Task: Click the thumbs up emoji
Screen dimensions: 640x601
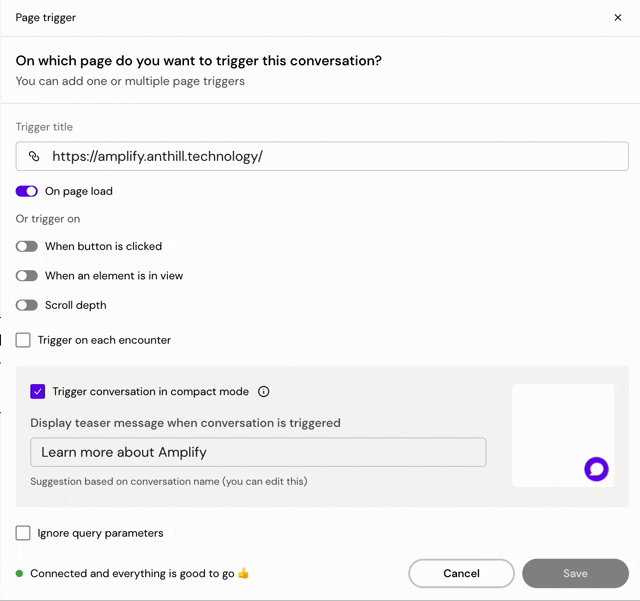Action: (x=244, y=573)
